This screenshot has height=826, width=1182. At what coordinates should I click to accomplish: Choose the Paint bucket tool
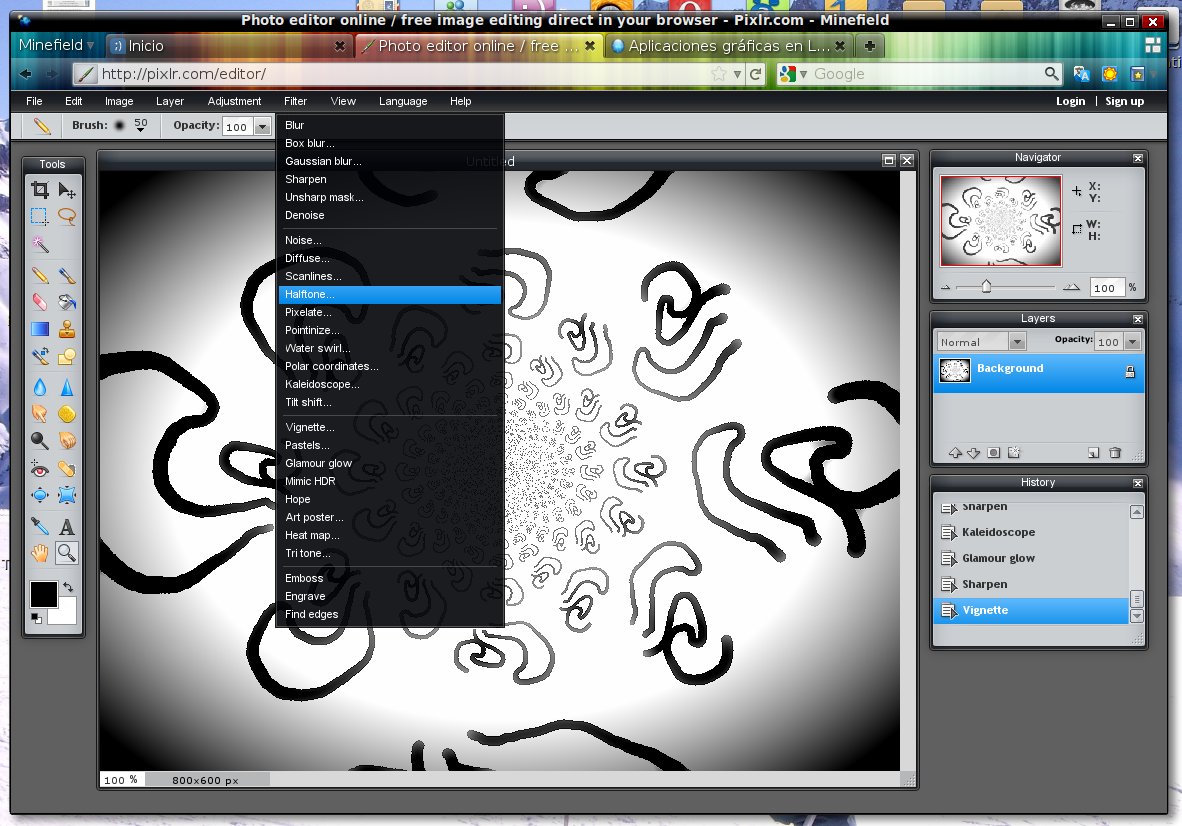pos(66,302)
